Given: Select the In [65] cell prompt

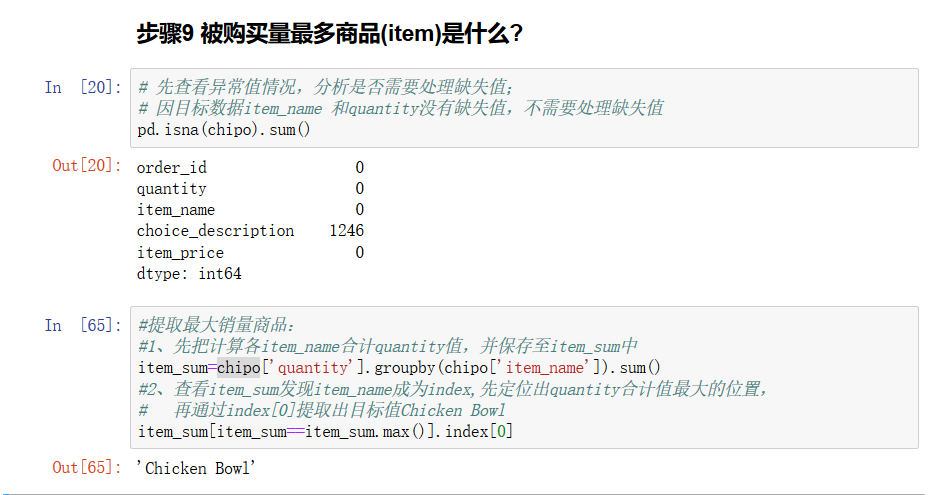Looking at the screenshot, I should 82,325.
